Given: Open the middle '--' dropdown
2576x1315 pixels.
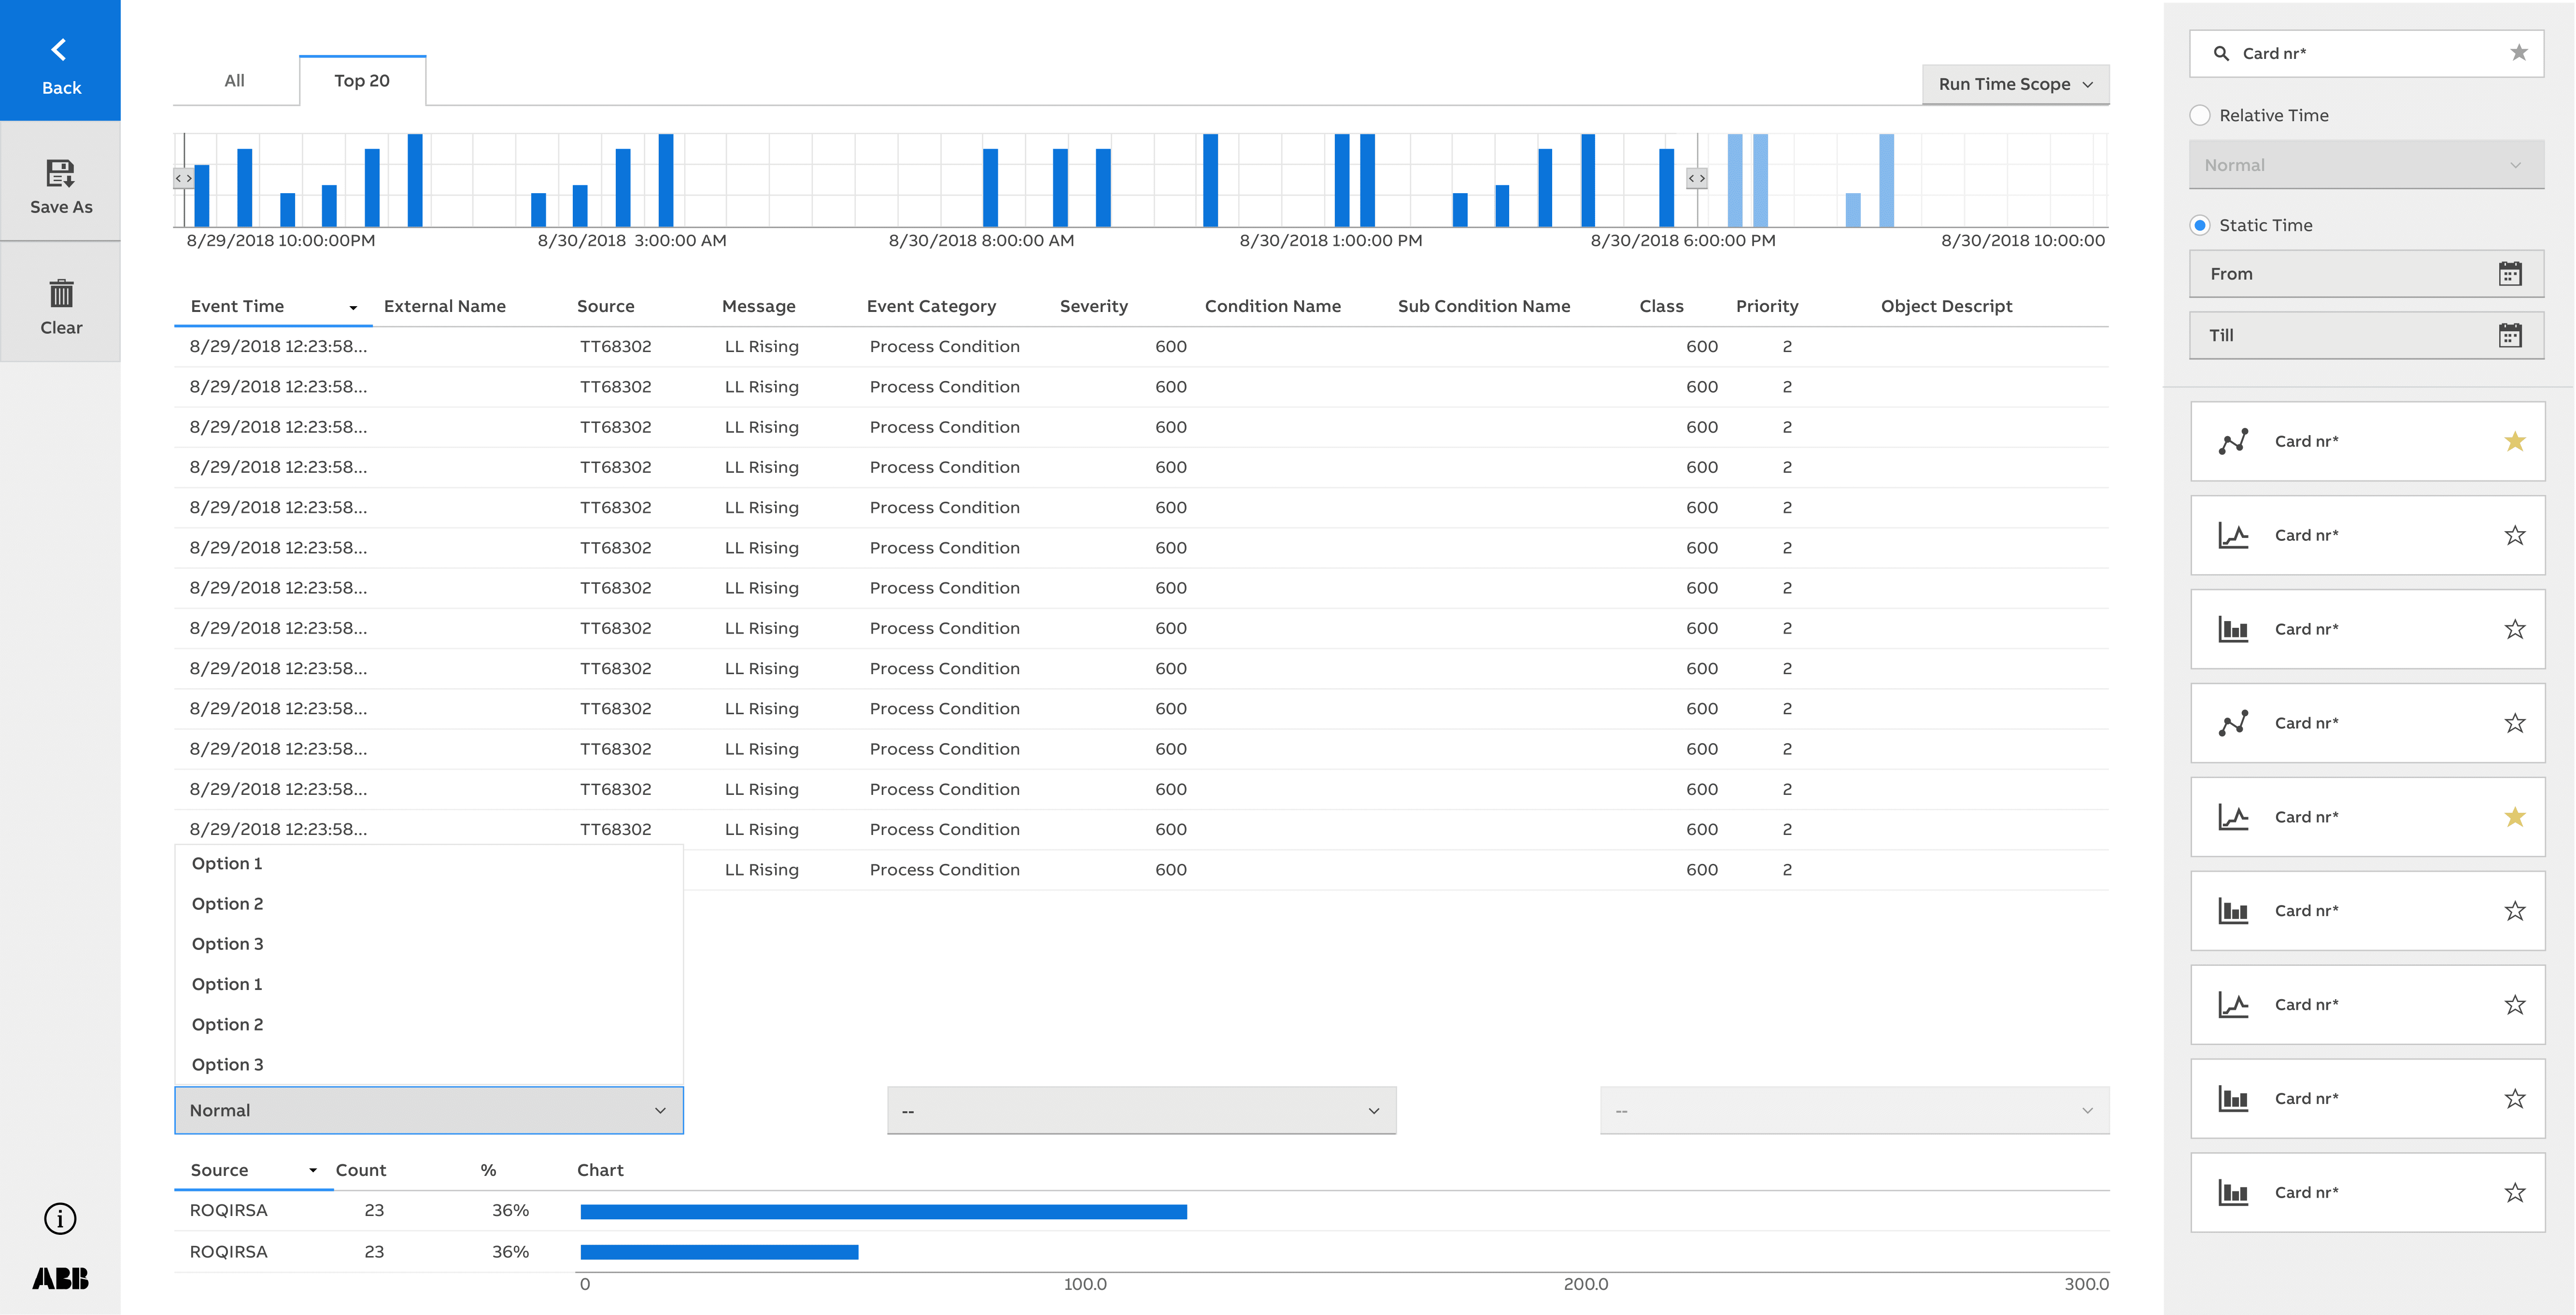Looking at the screenshot, I should pyautogui.click(x=1140, y=1110).
